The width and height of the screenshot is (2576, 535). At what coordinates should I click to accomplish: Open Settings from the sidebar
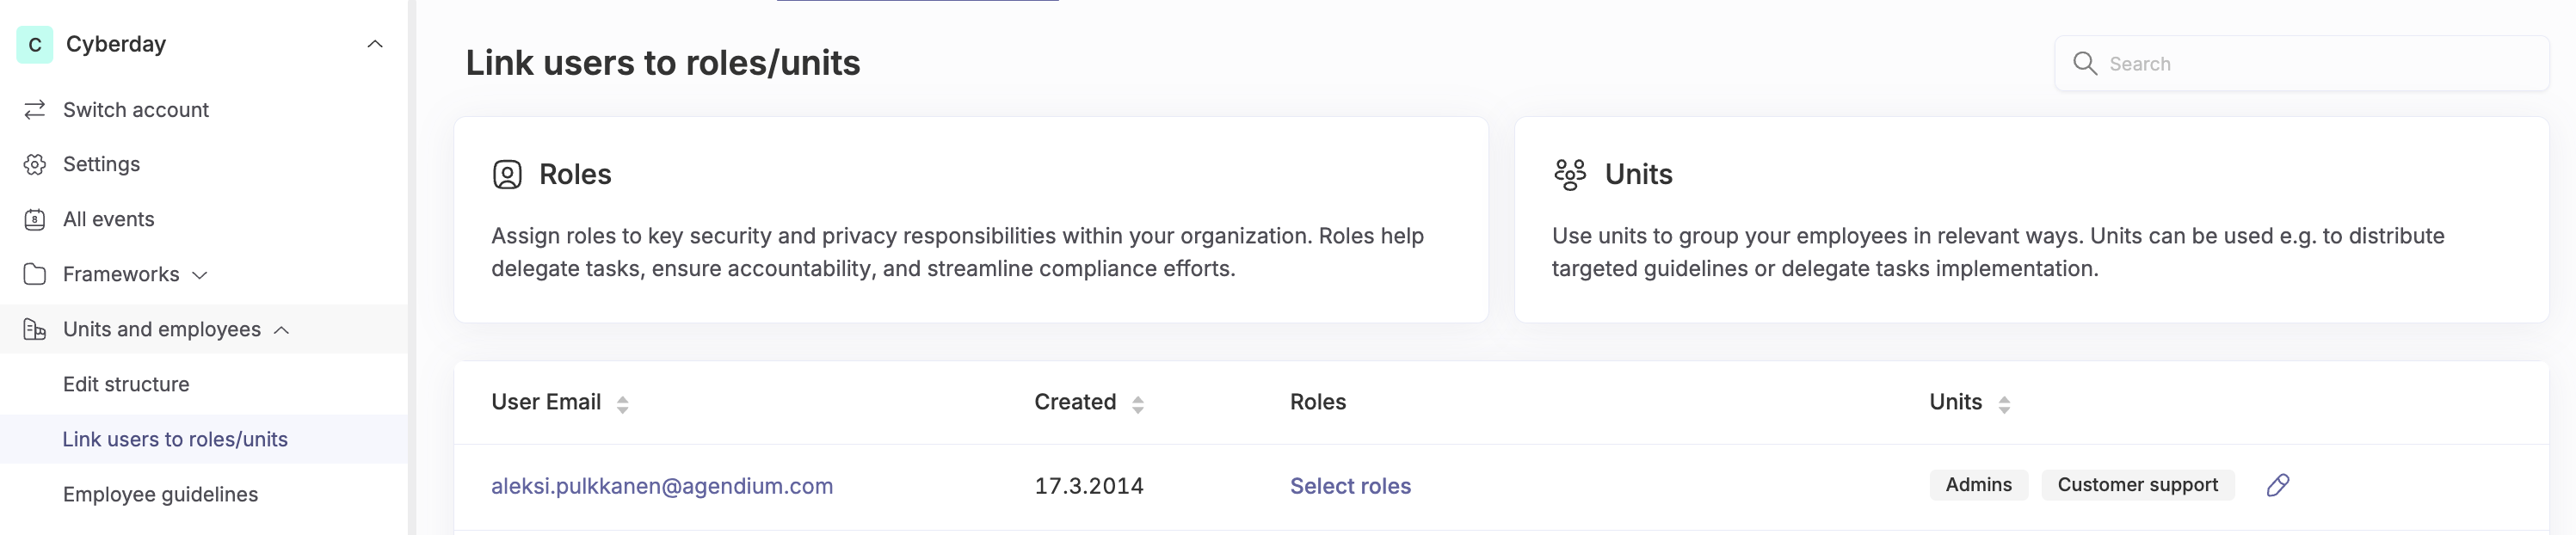click(101, 164)
